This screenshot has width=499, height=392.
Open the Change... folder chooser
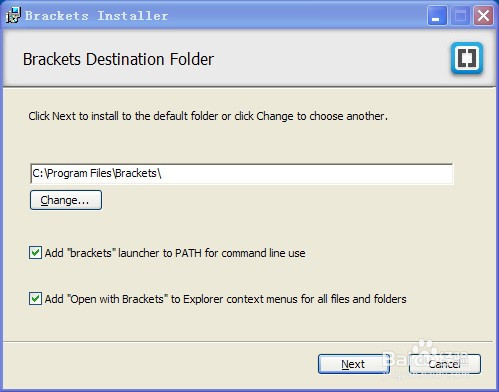[66, 200]
